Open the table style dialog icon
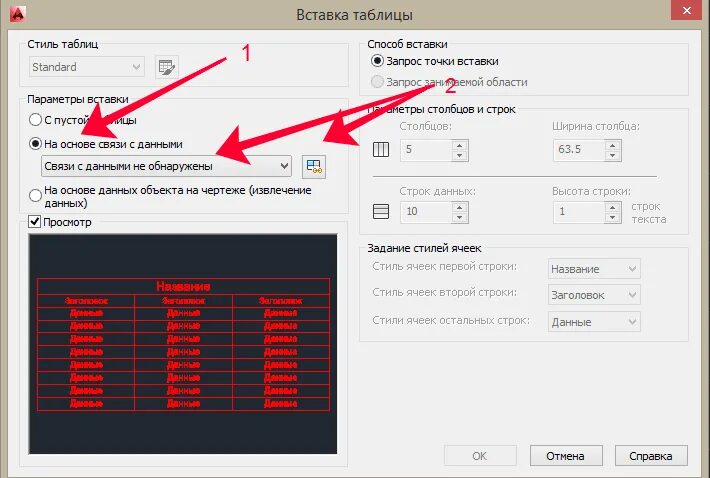 click(167, 67)
